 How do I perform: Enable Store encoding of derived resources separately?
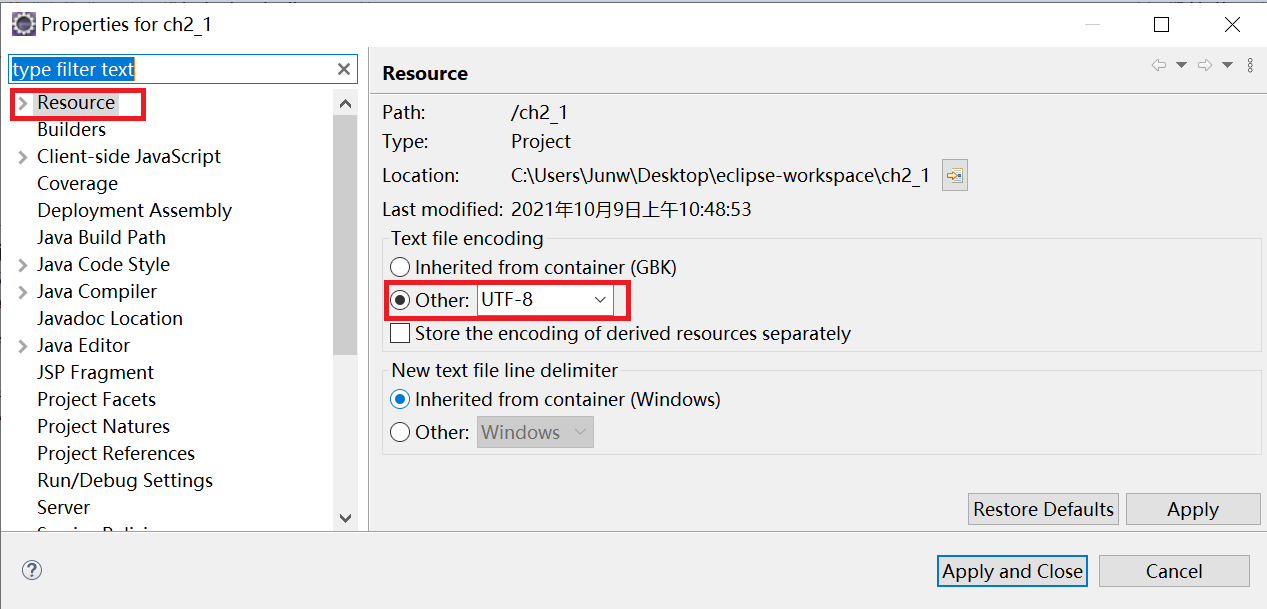[400, 333]
